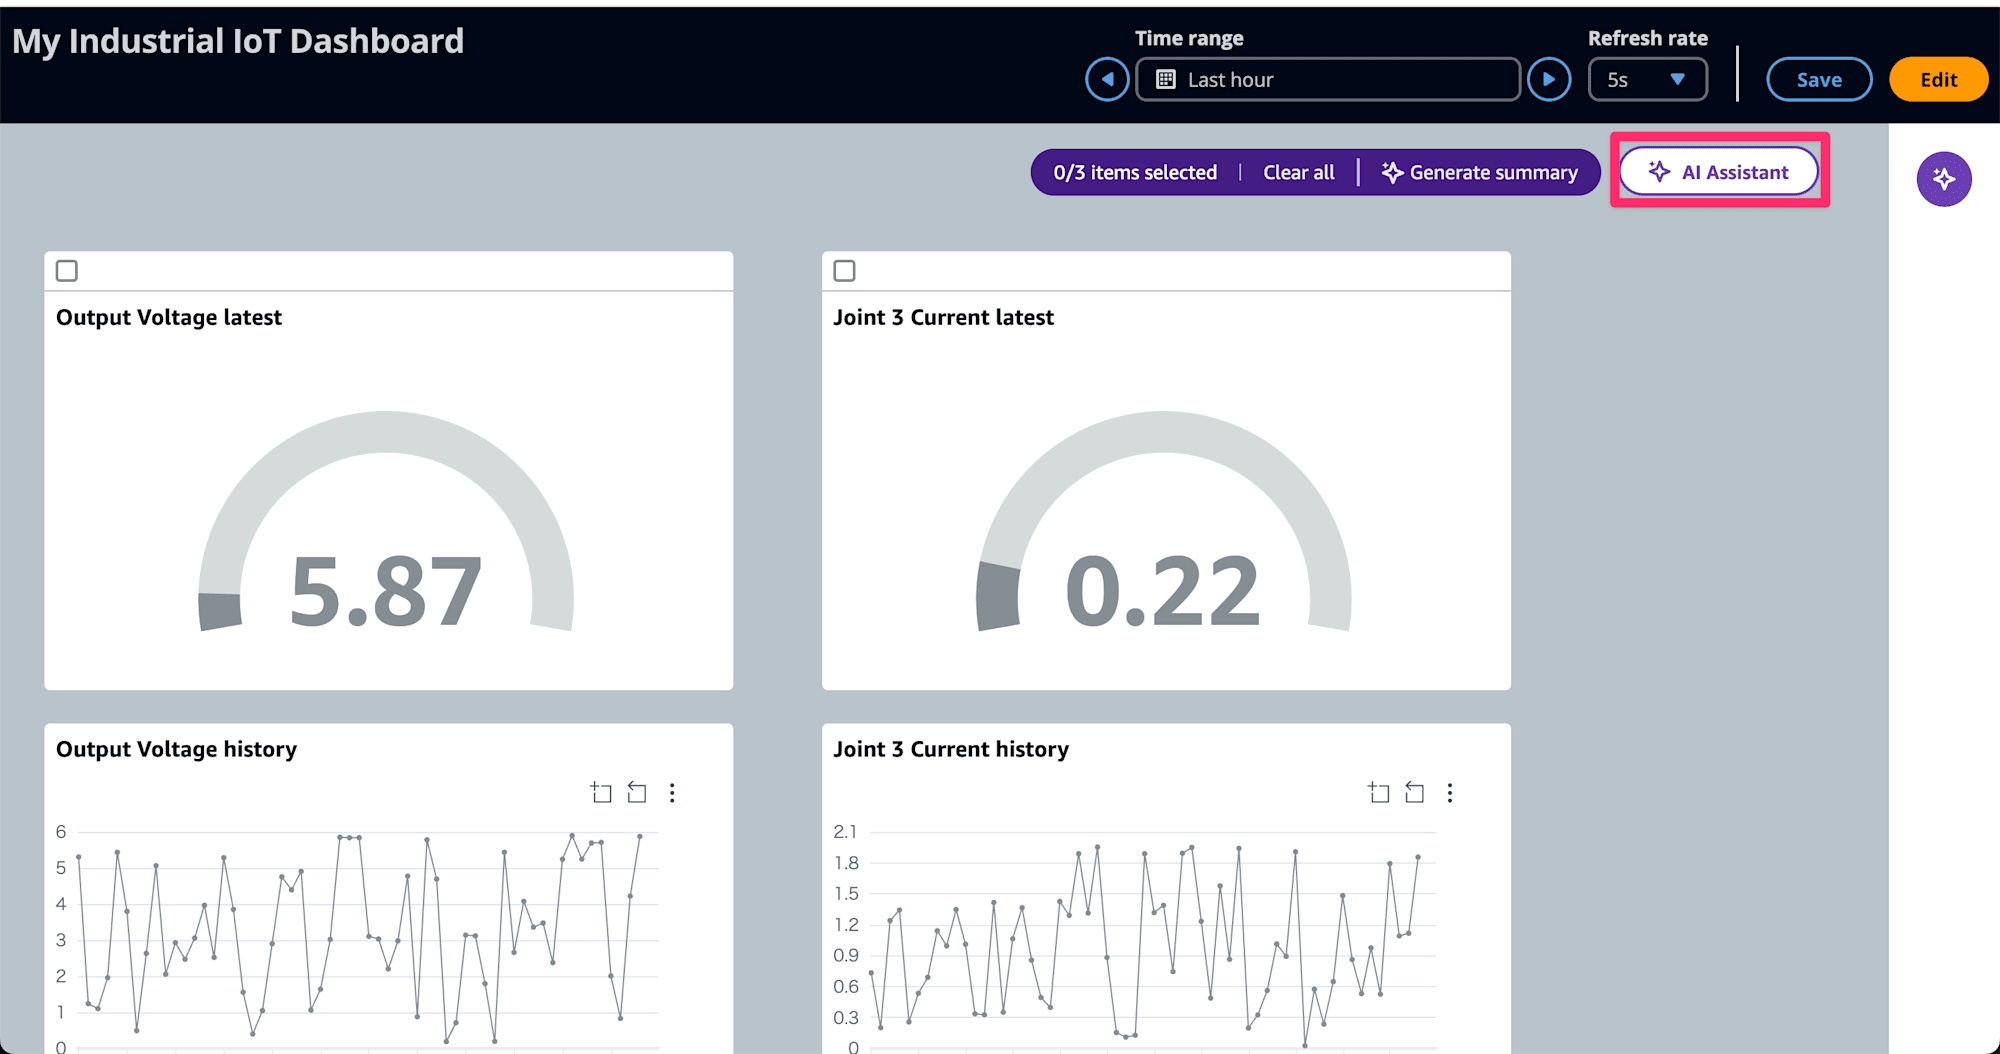
Task: Click the Output Voltage gauge arc
Action: 386,432
